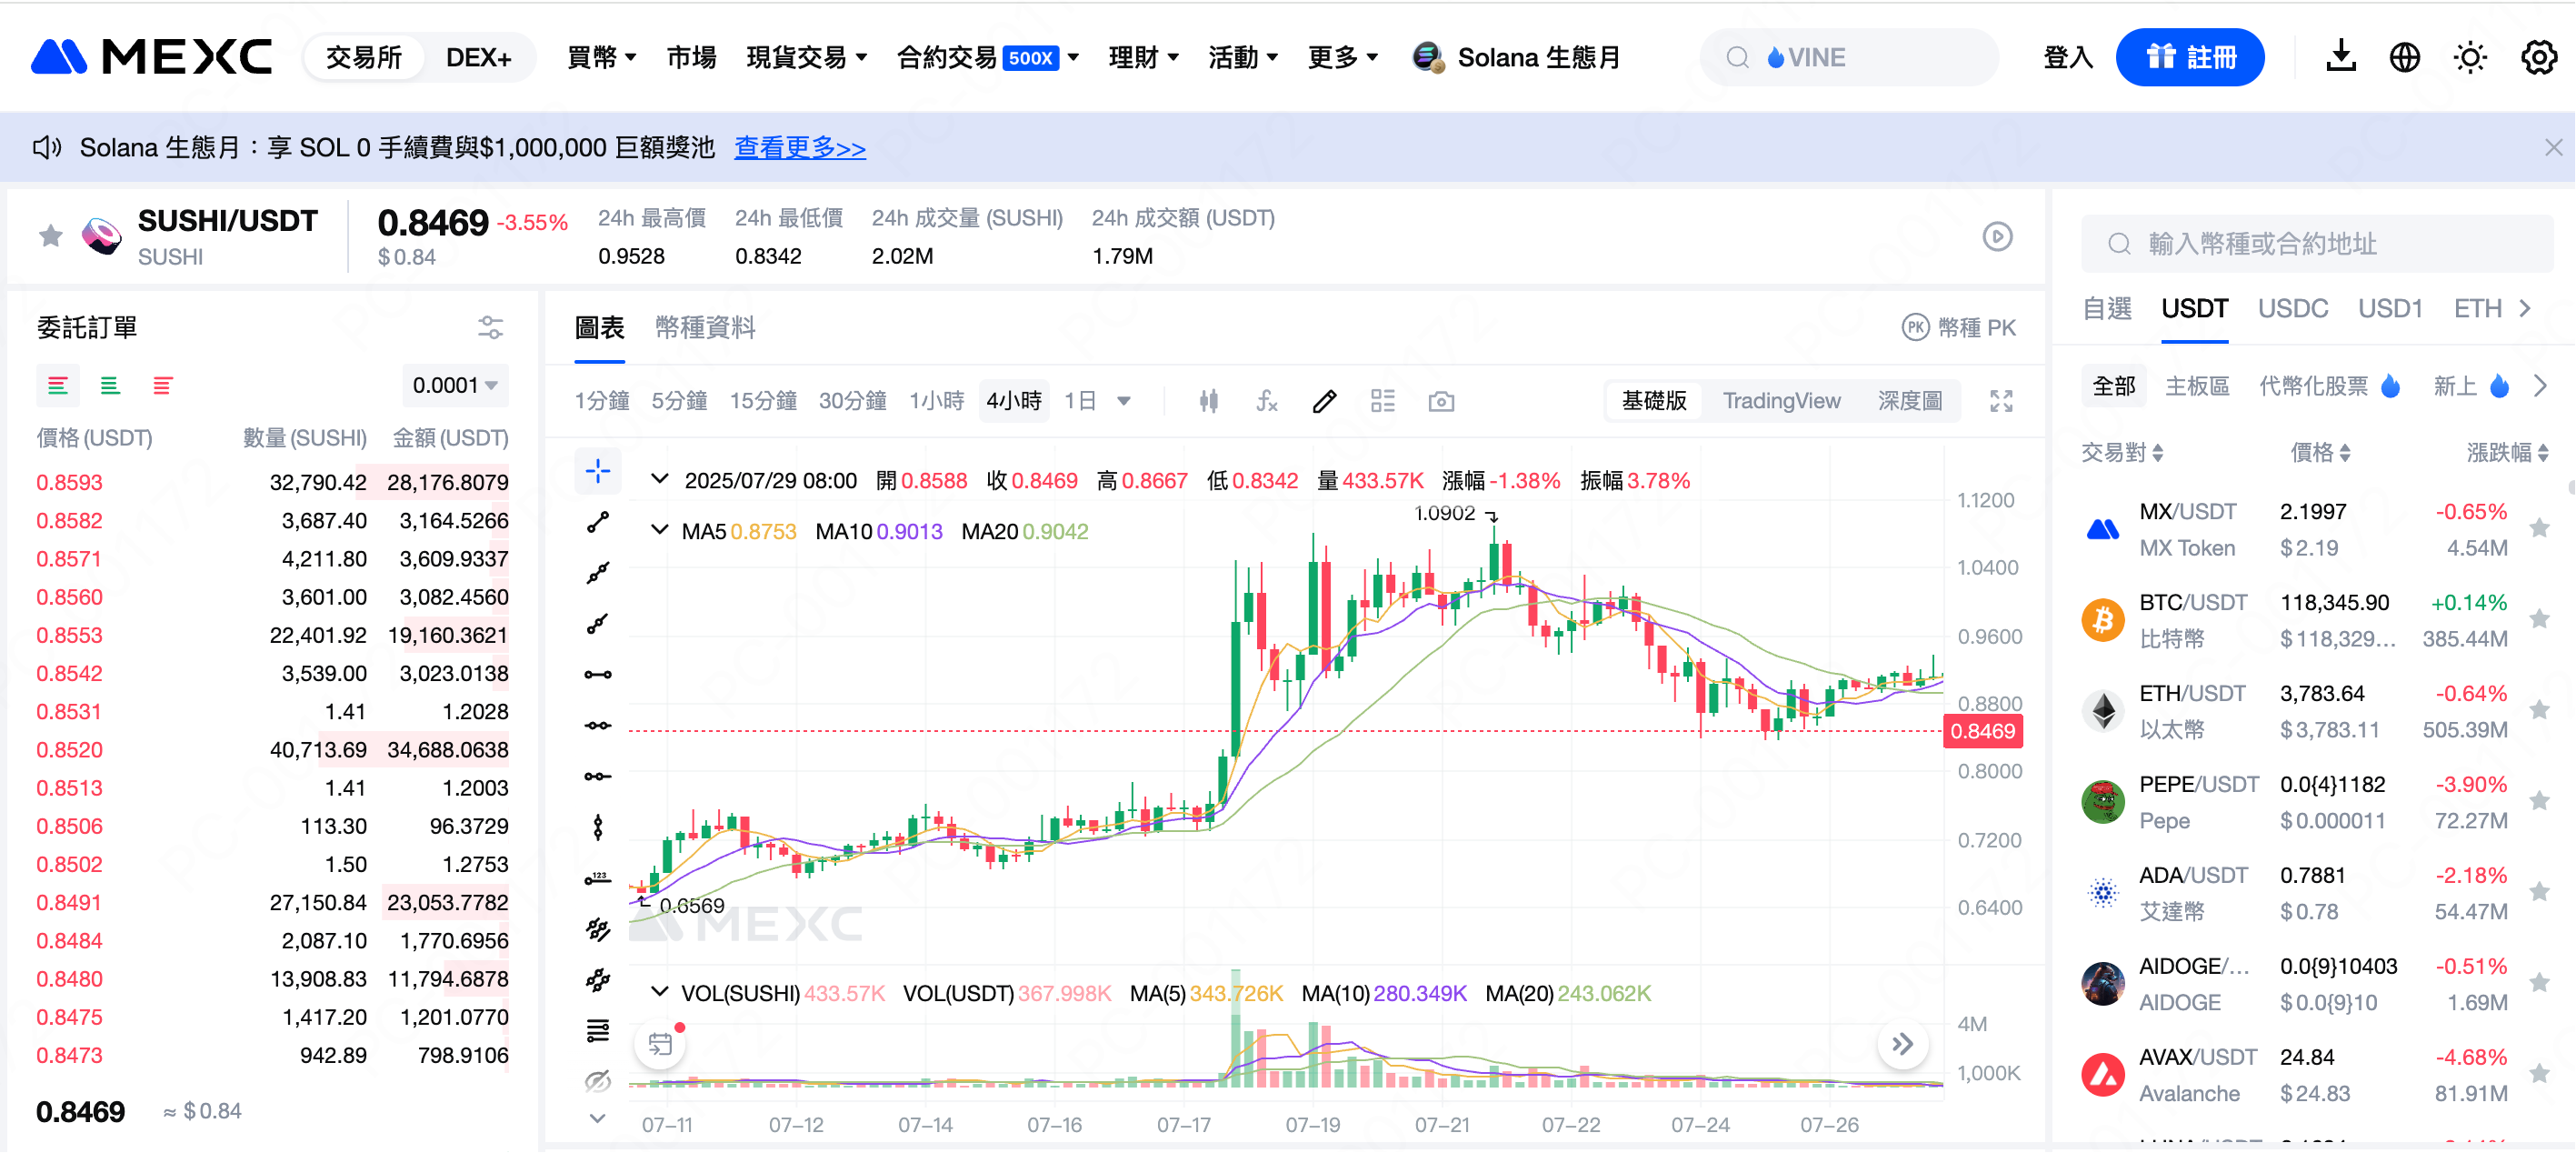The height and width of the screenshot is (1153, 2576).
Task: Open the 買幣 menu
Action: (x=601, y=57)
